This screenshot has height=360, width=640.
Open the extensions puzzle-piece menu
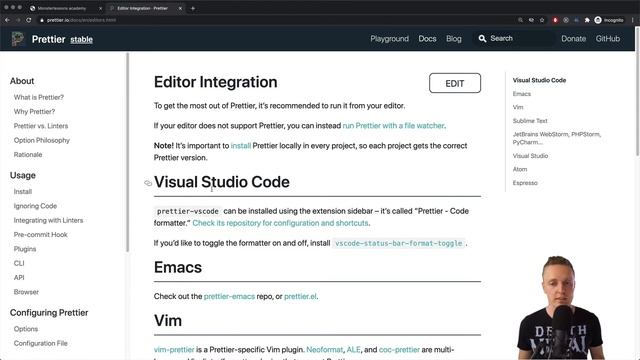pyautogui.click(x=587, y=20)
